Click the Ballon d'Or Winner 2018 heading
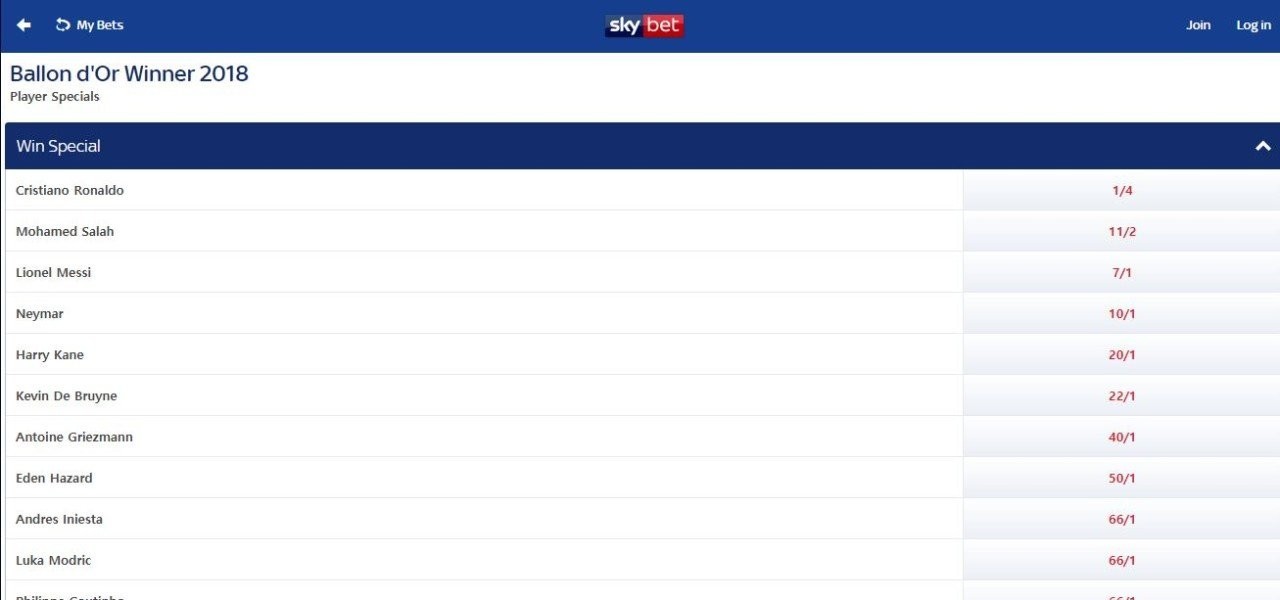1280x600 pixels. pyautogui.click(x=129, y=74)
